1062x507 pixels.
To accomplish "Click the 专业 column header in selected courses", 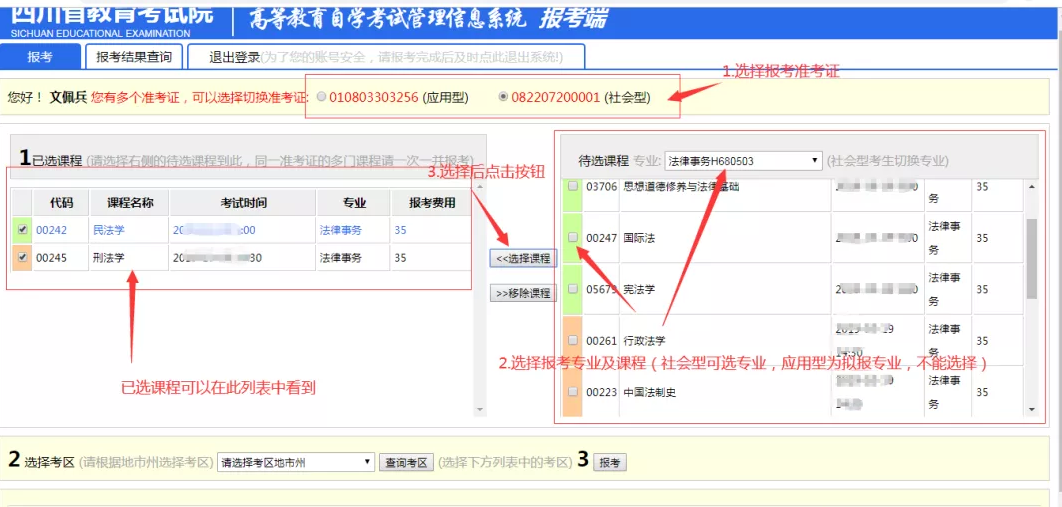I will click(354, 202).
